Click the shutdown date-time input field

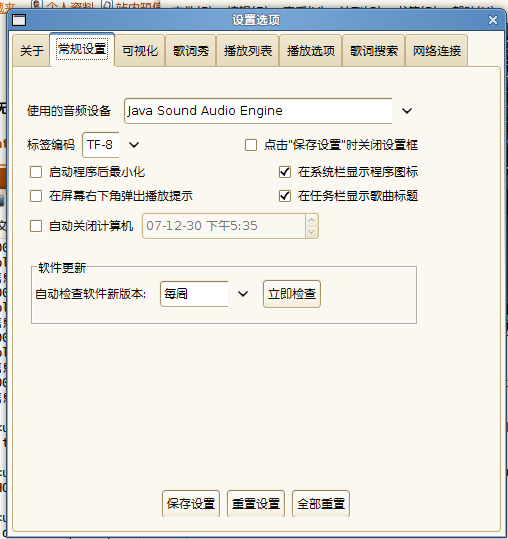pos(224,226)
